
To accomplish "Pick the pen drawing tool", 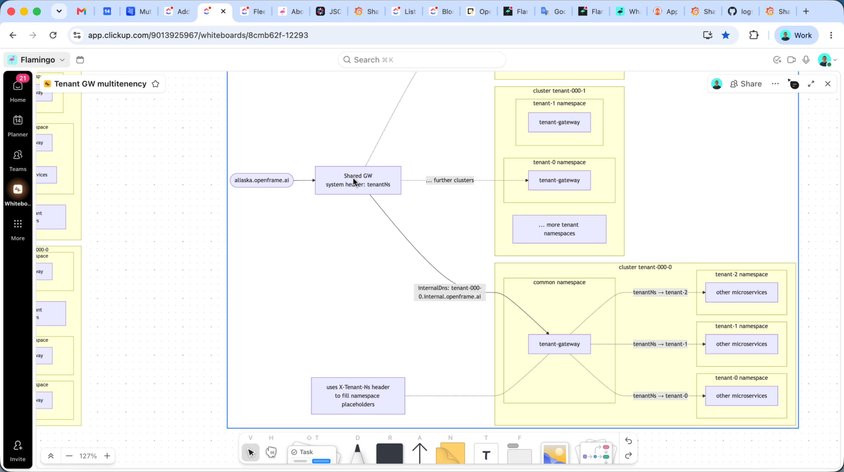I will pos(357,453).
